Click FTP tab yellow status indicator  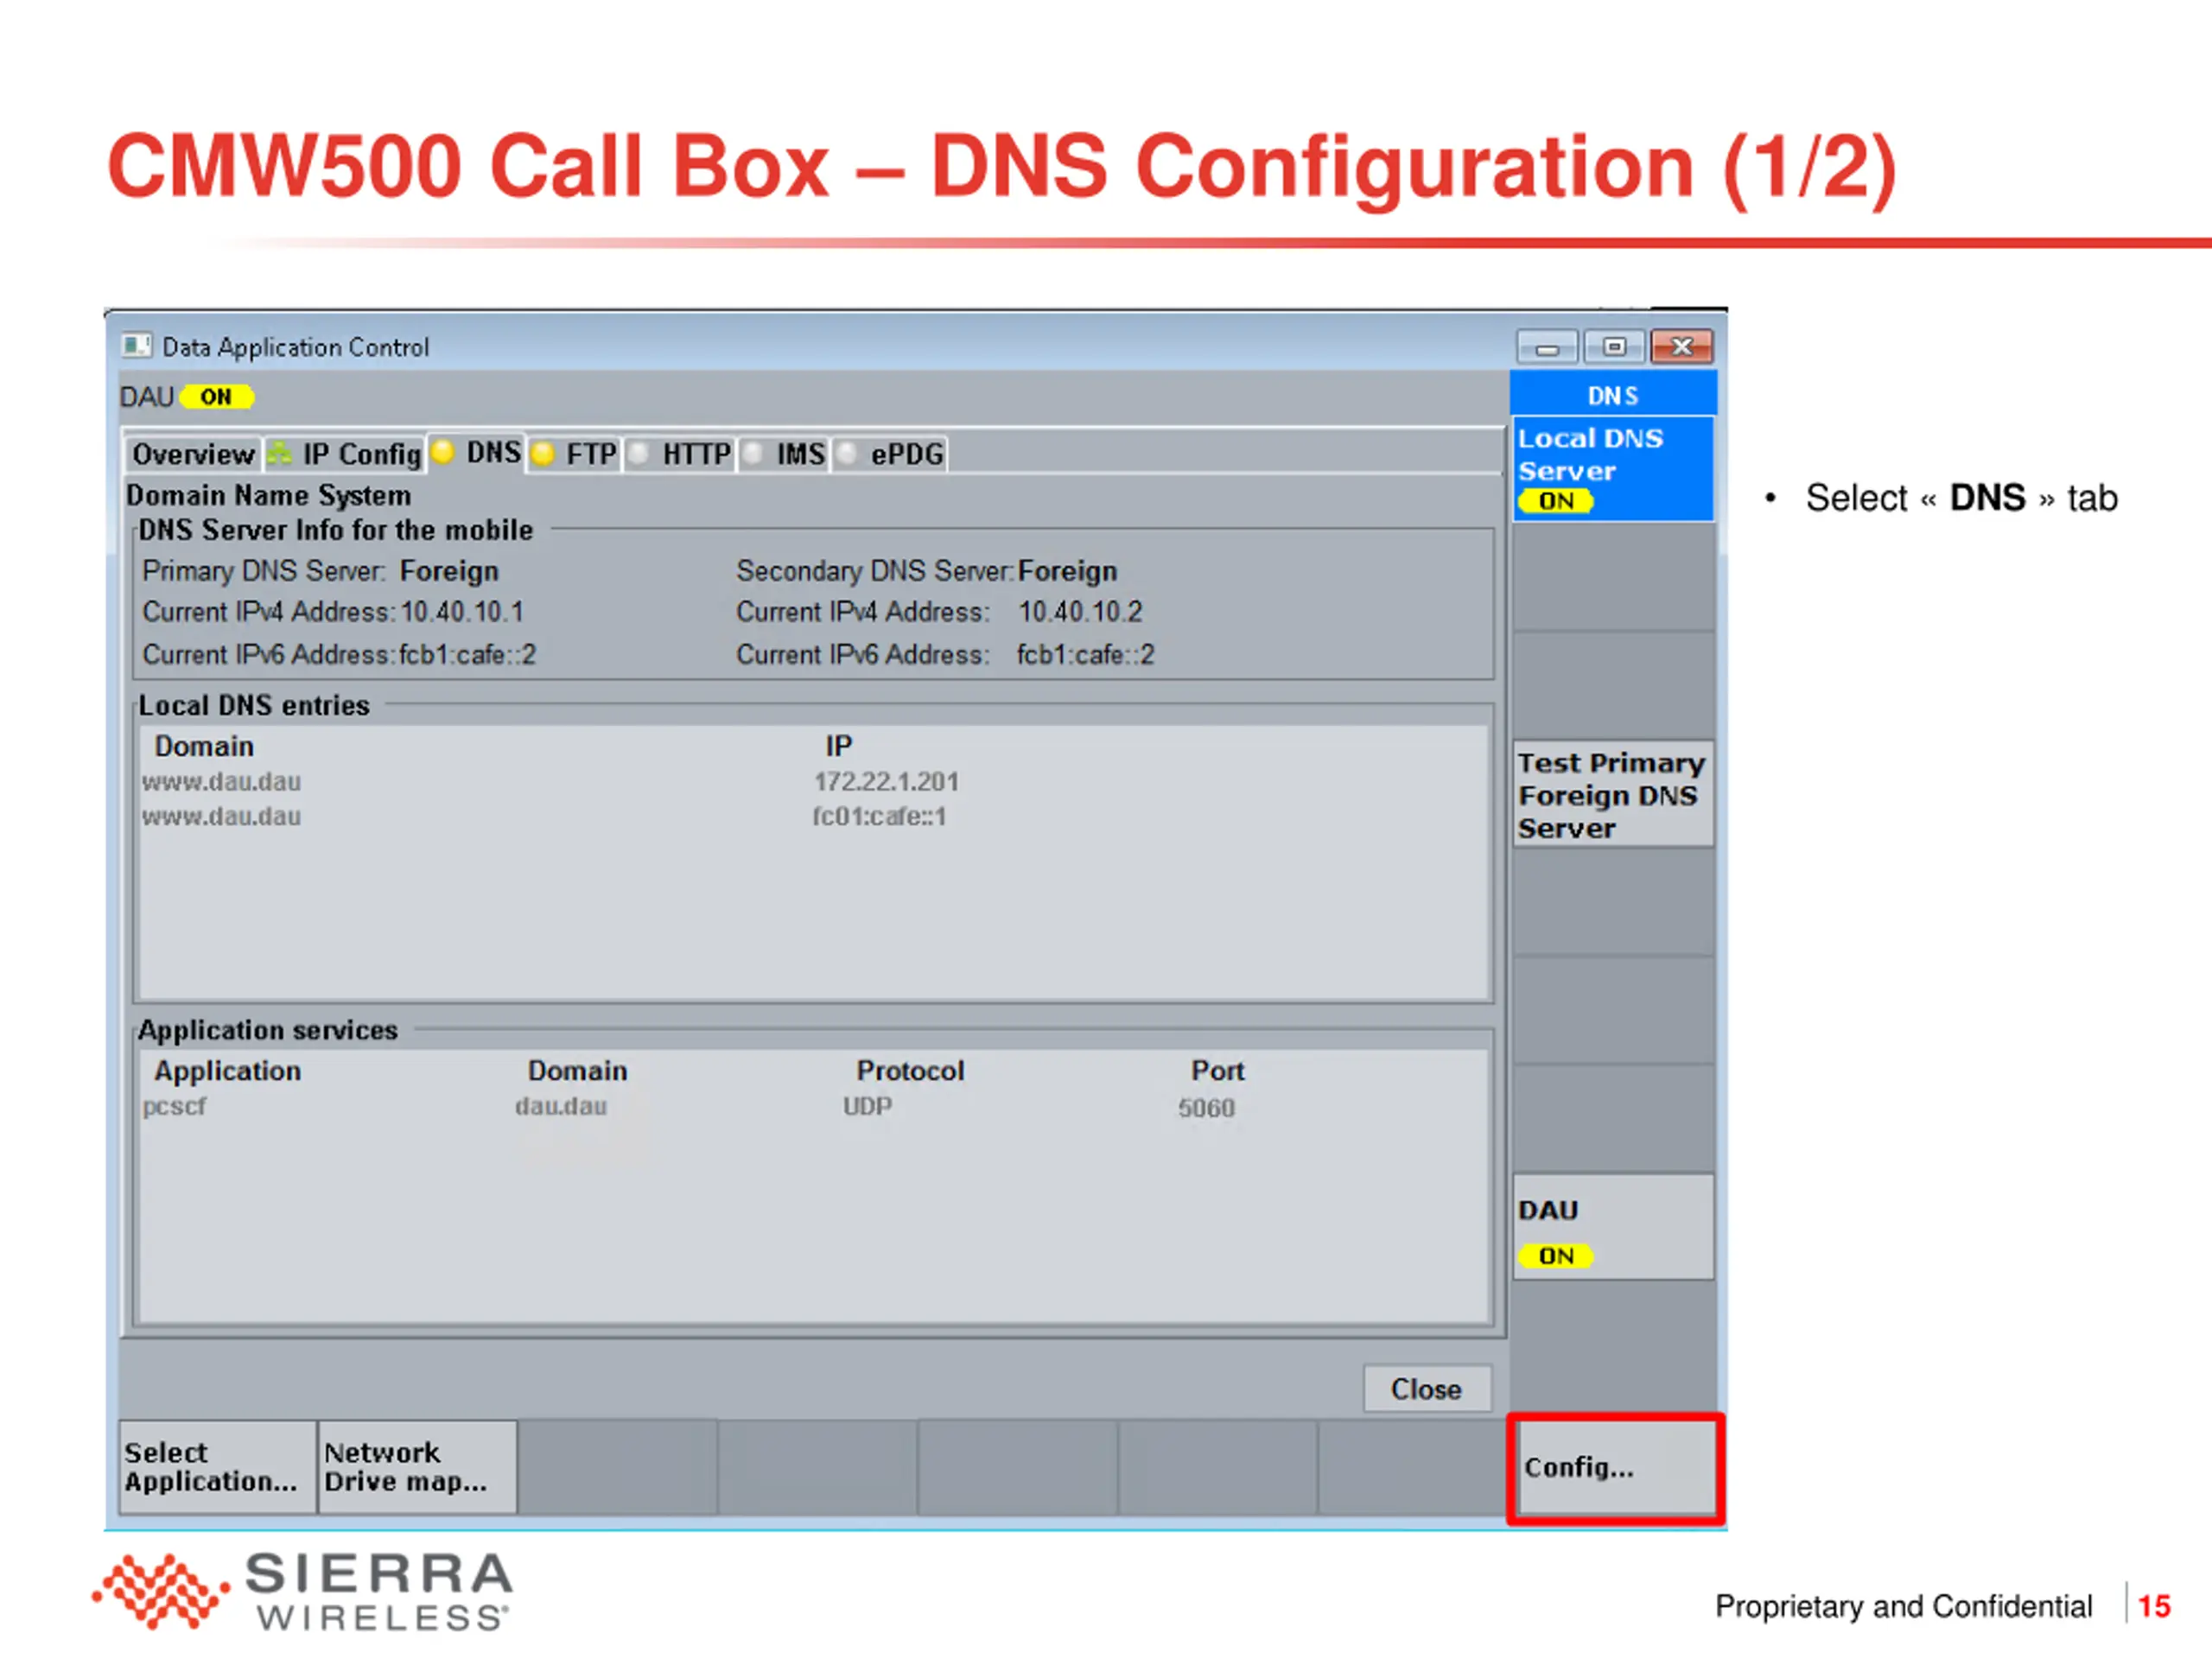pyautogui.click(x=543, y=454)
